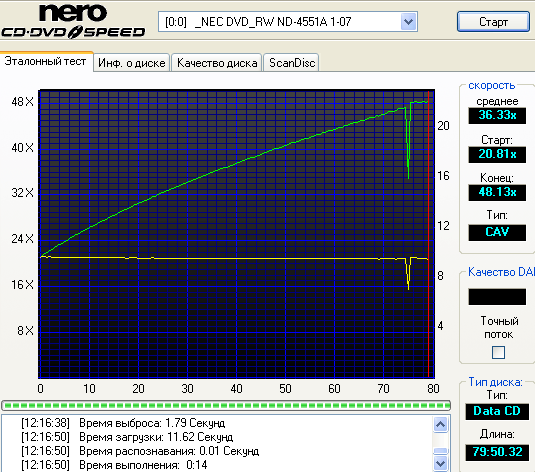Open the ScanDisc tab

(x=292, y=63)
